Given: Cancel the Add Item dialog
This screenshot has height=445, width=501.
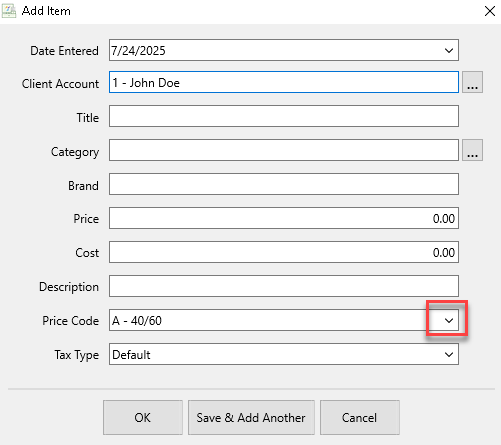Looking at the screenshot, I should (360, 417).
